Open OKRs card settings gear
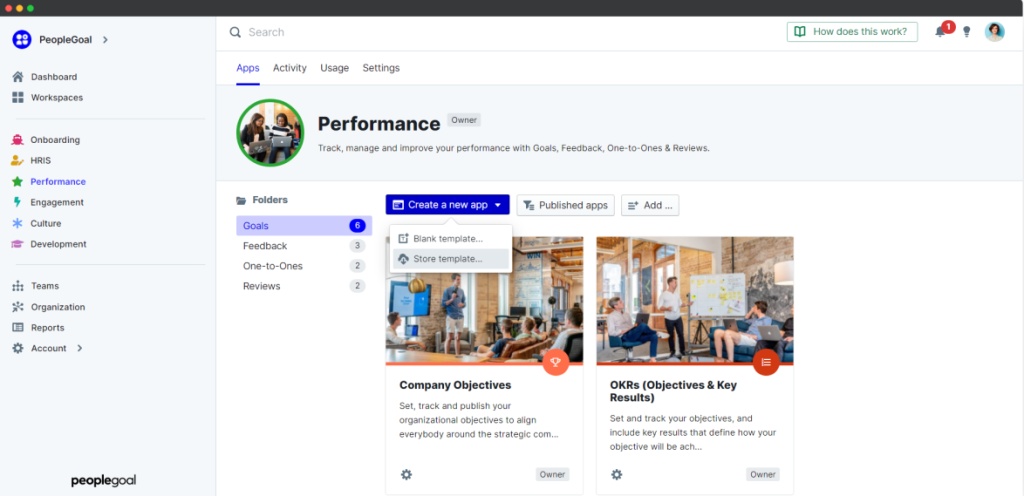 point(616,474)
